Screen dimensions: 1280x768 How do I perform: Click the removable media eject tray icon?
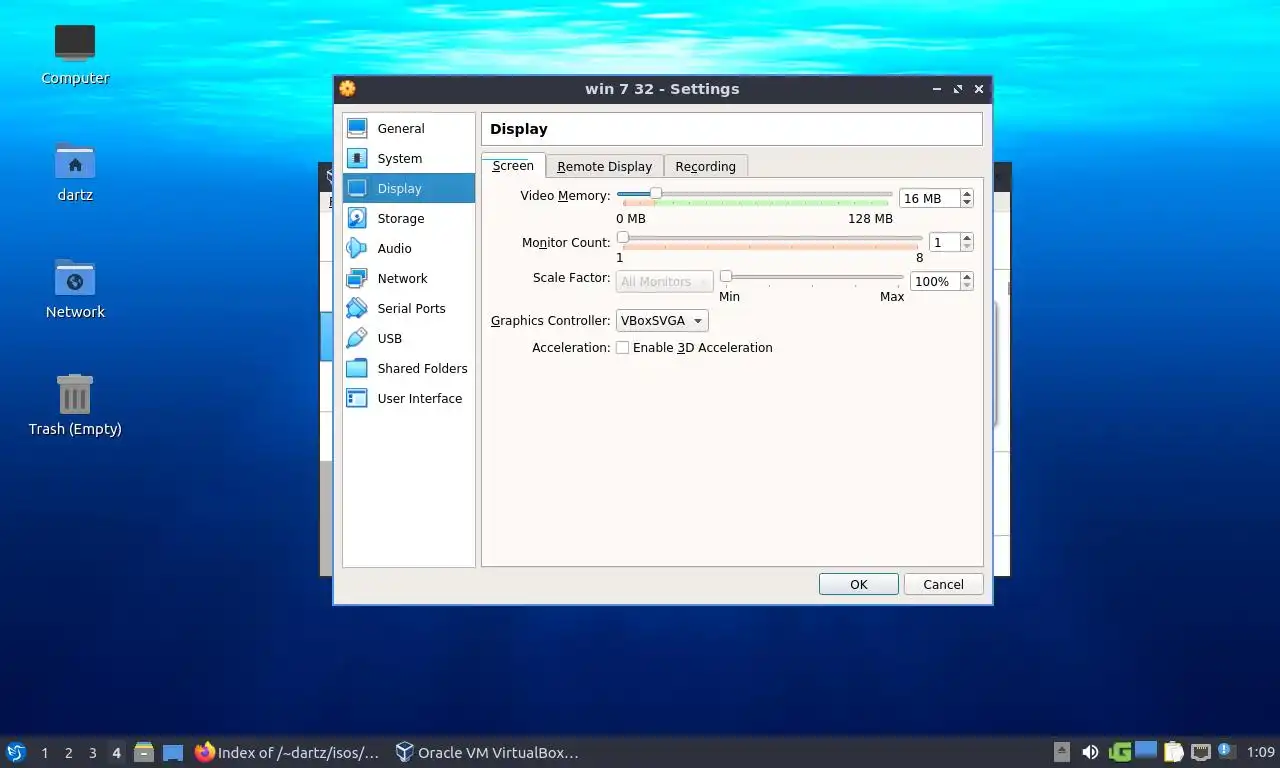click(x=1062, y=752)
